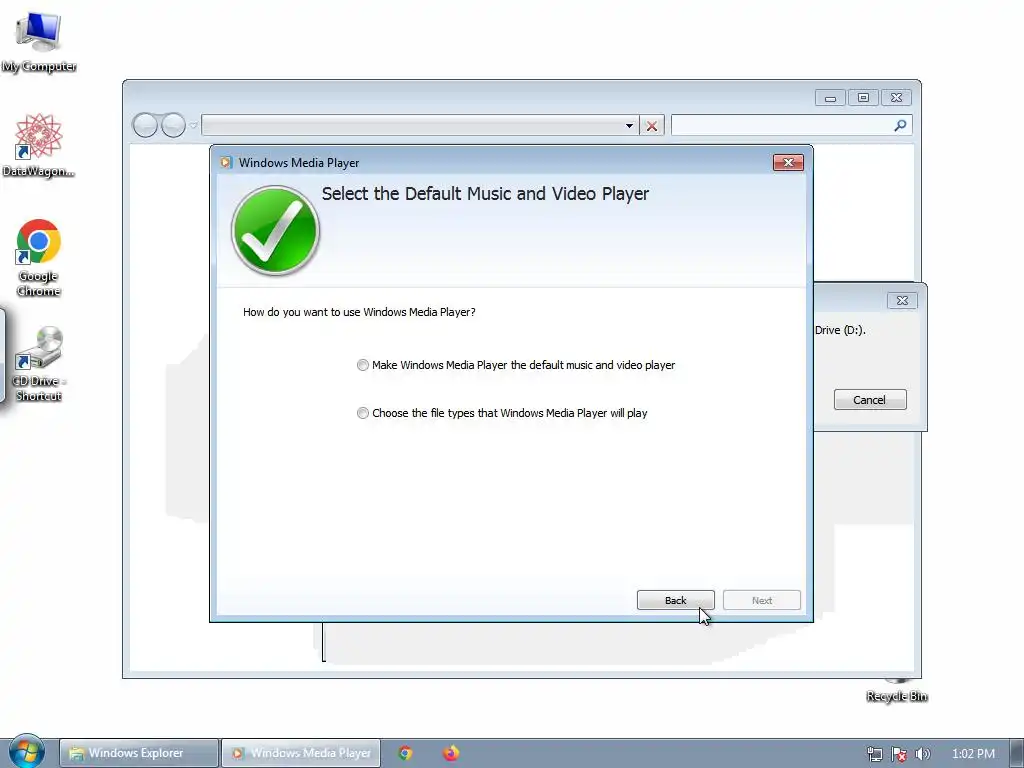Open recent pages dropdown beside navigation buttons
Screen dimensions: 1024x768
click(x=193, y=125)
